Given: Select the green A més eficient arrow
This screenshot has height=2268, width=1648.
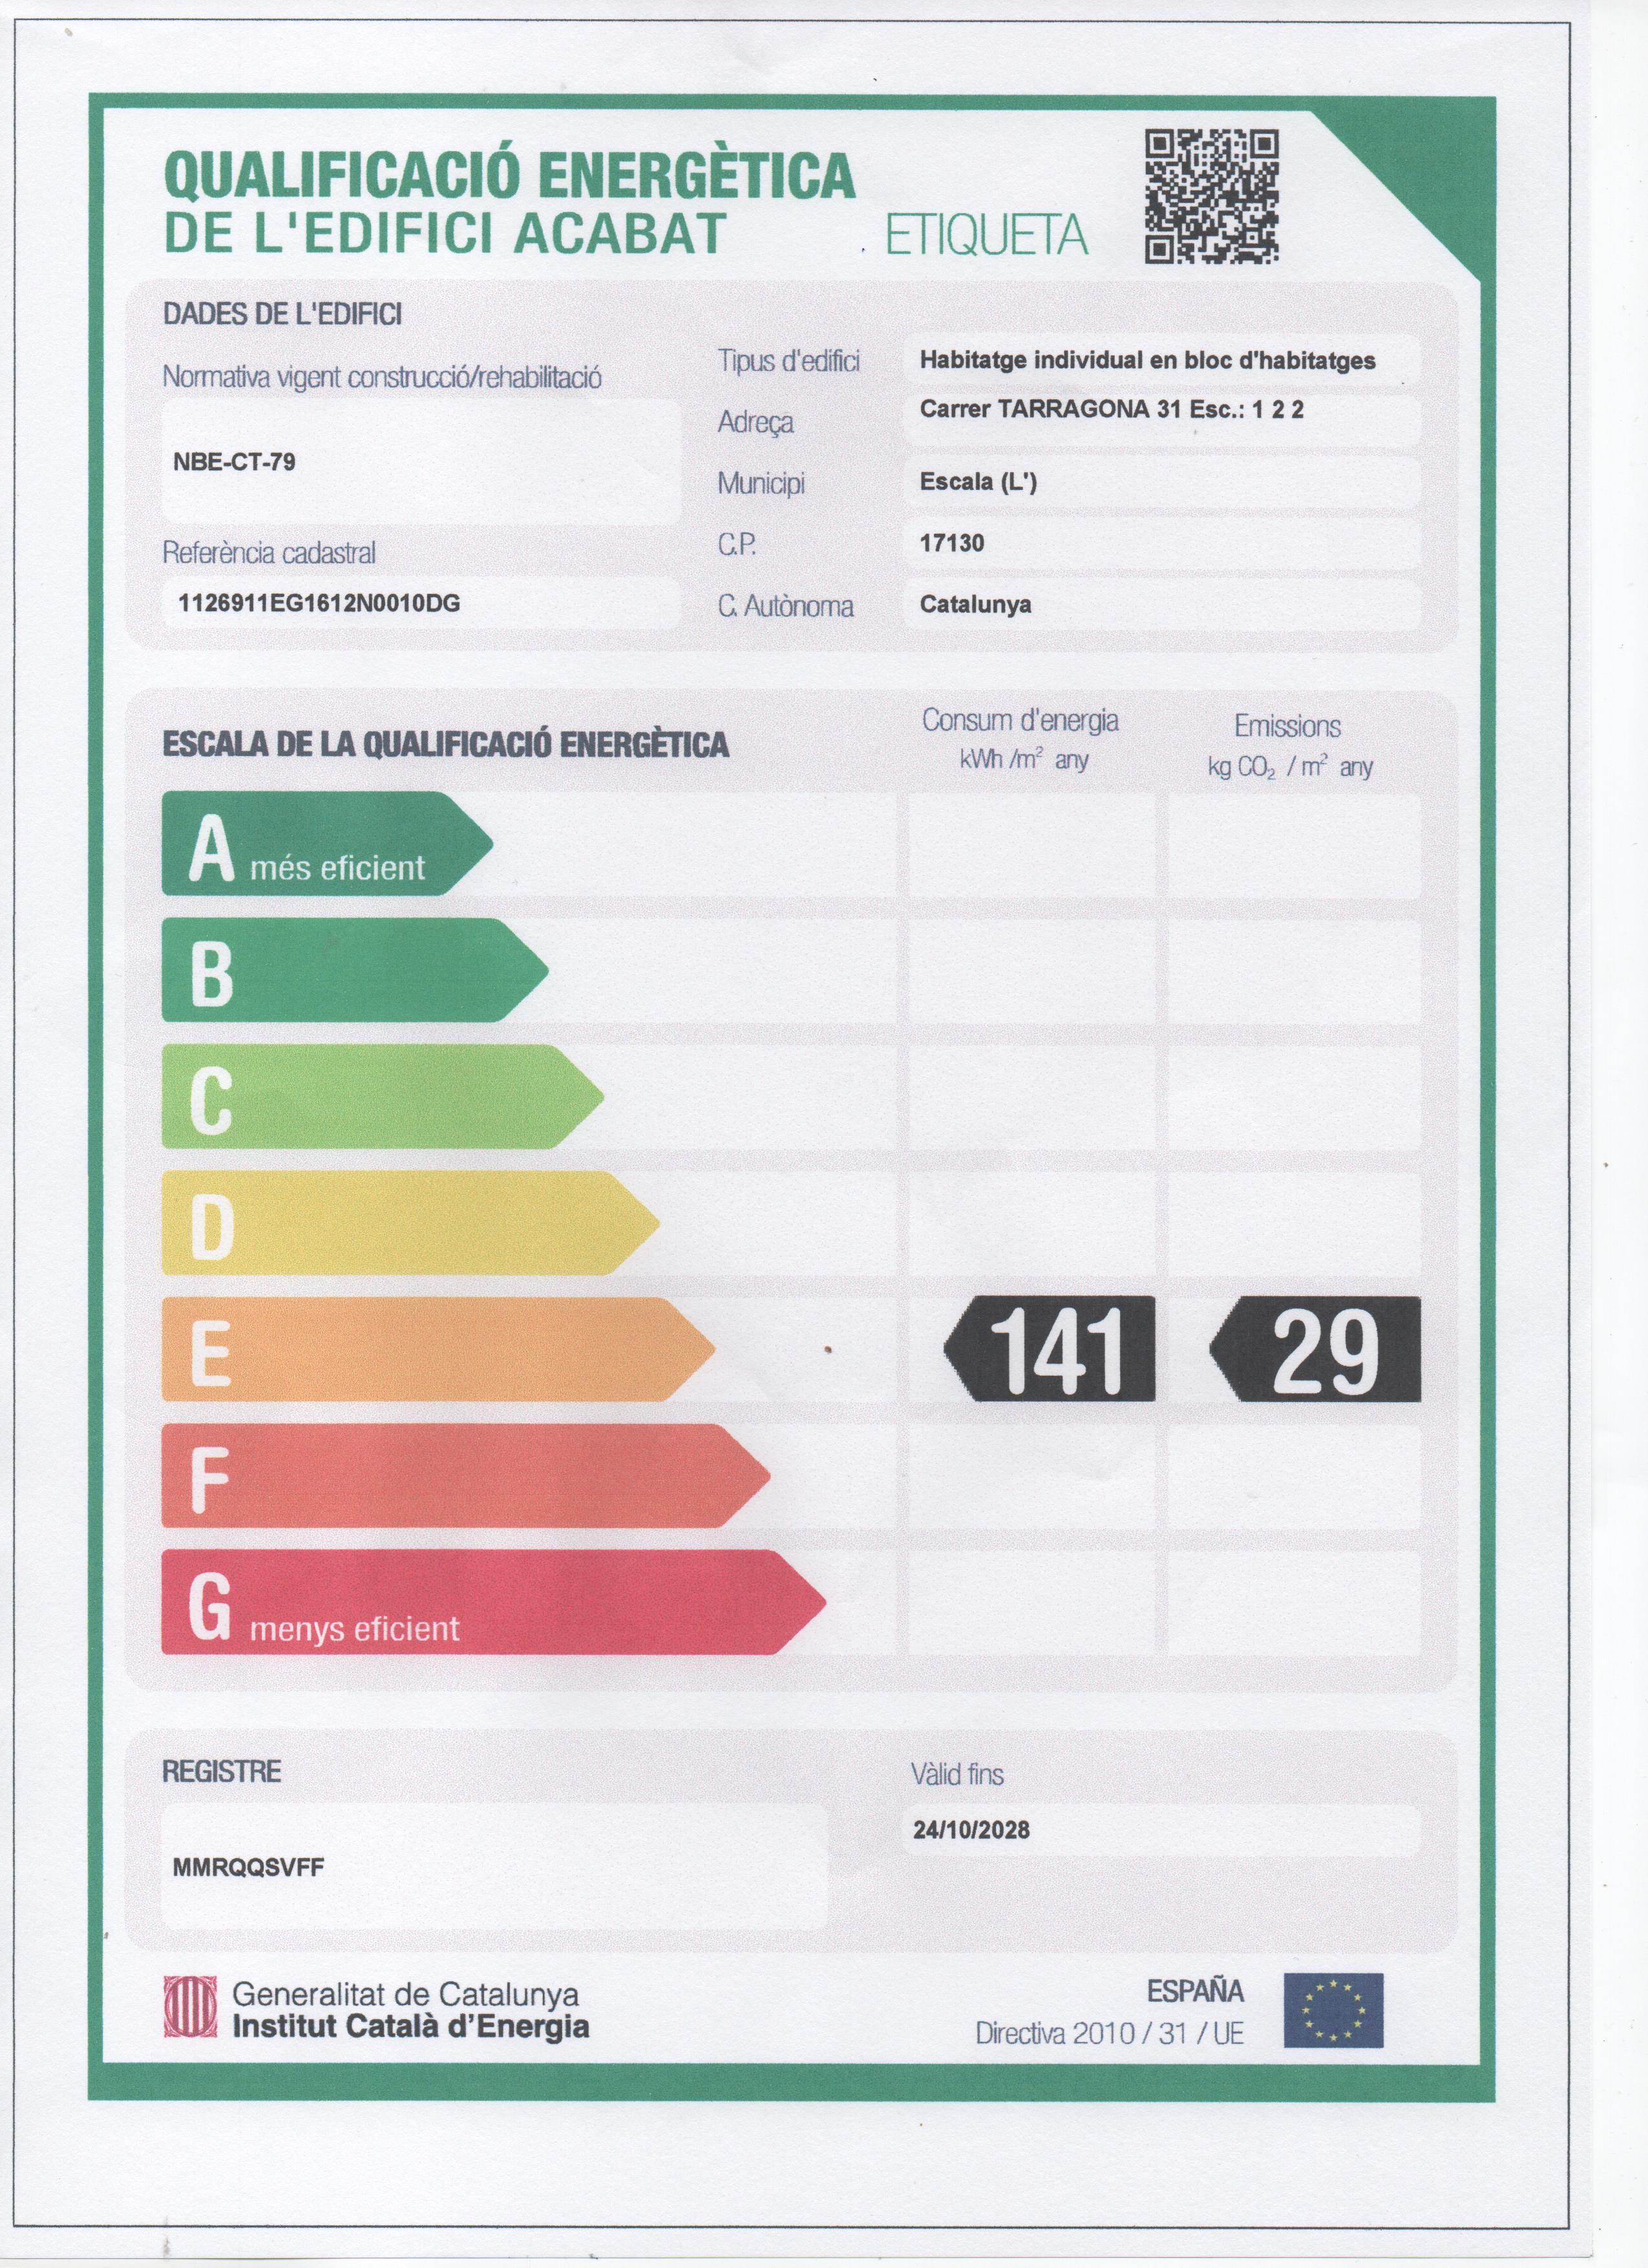Looking at the screenshot, I should point(320,843).
